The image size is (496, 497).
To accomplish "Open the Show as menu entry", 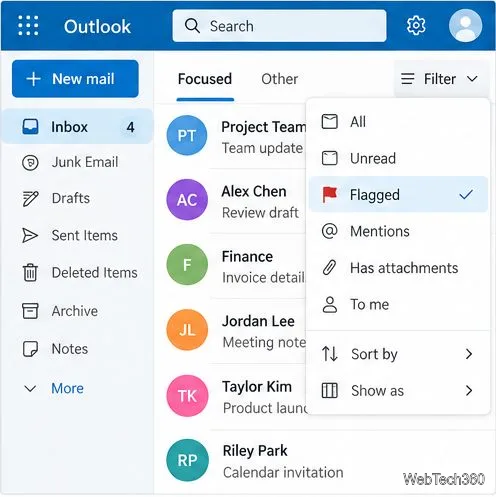I will (x=398, y=390).
